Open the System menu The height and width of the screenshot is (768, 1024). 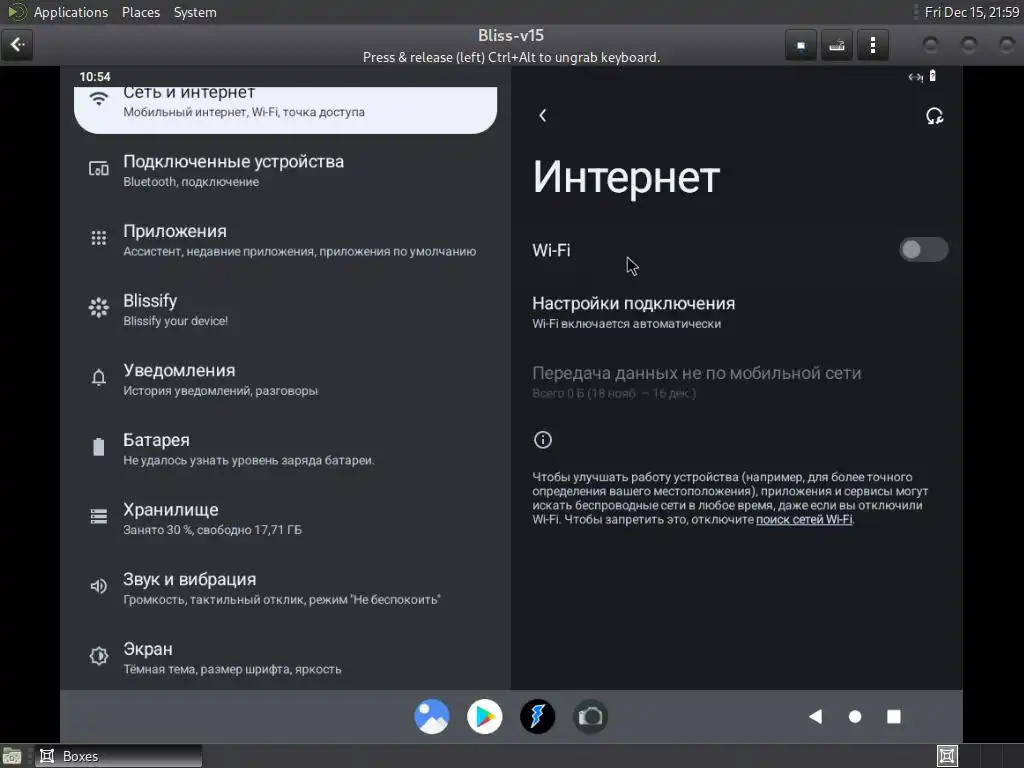[195, 12]
